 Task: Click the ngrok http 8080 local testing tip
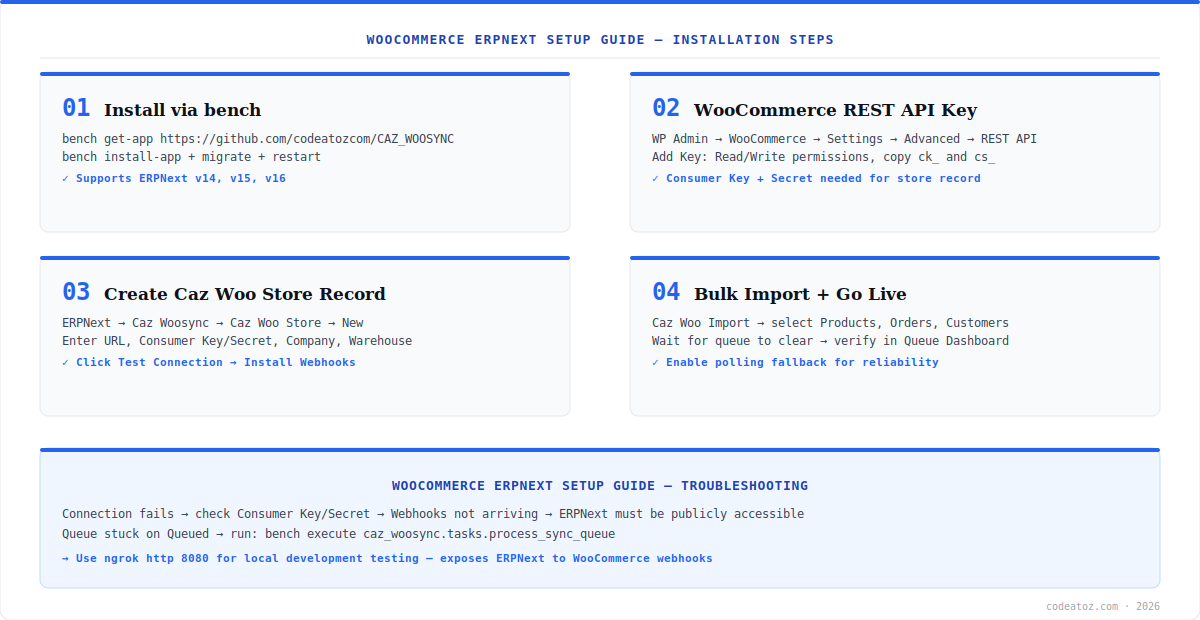pyautogui.click(x=387, y=558)
